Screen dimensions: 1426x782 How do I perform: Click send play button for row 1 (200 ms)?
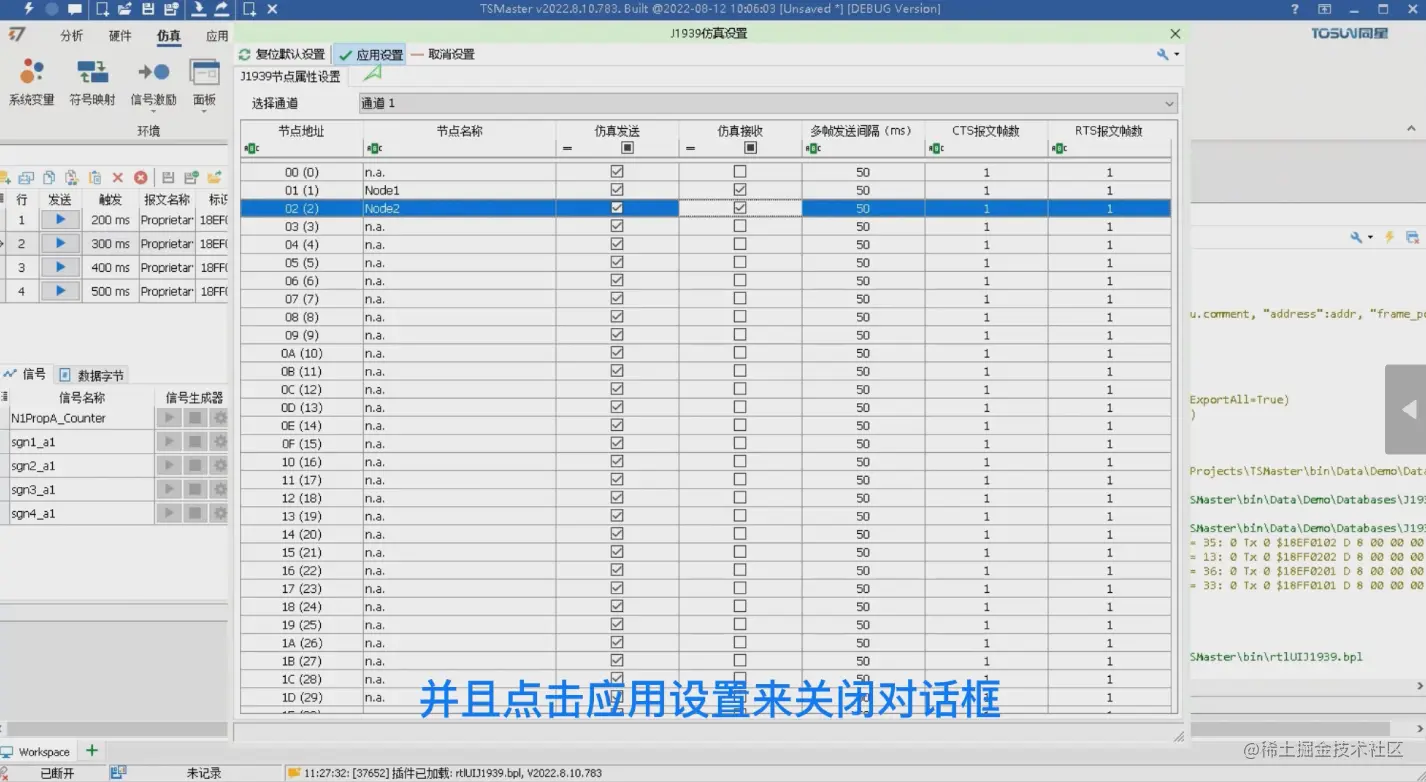point(60,219)
